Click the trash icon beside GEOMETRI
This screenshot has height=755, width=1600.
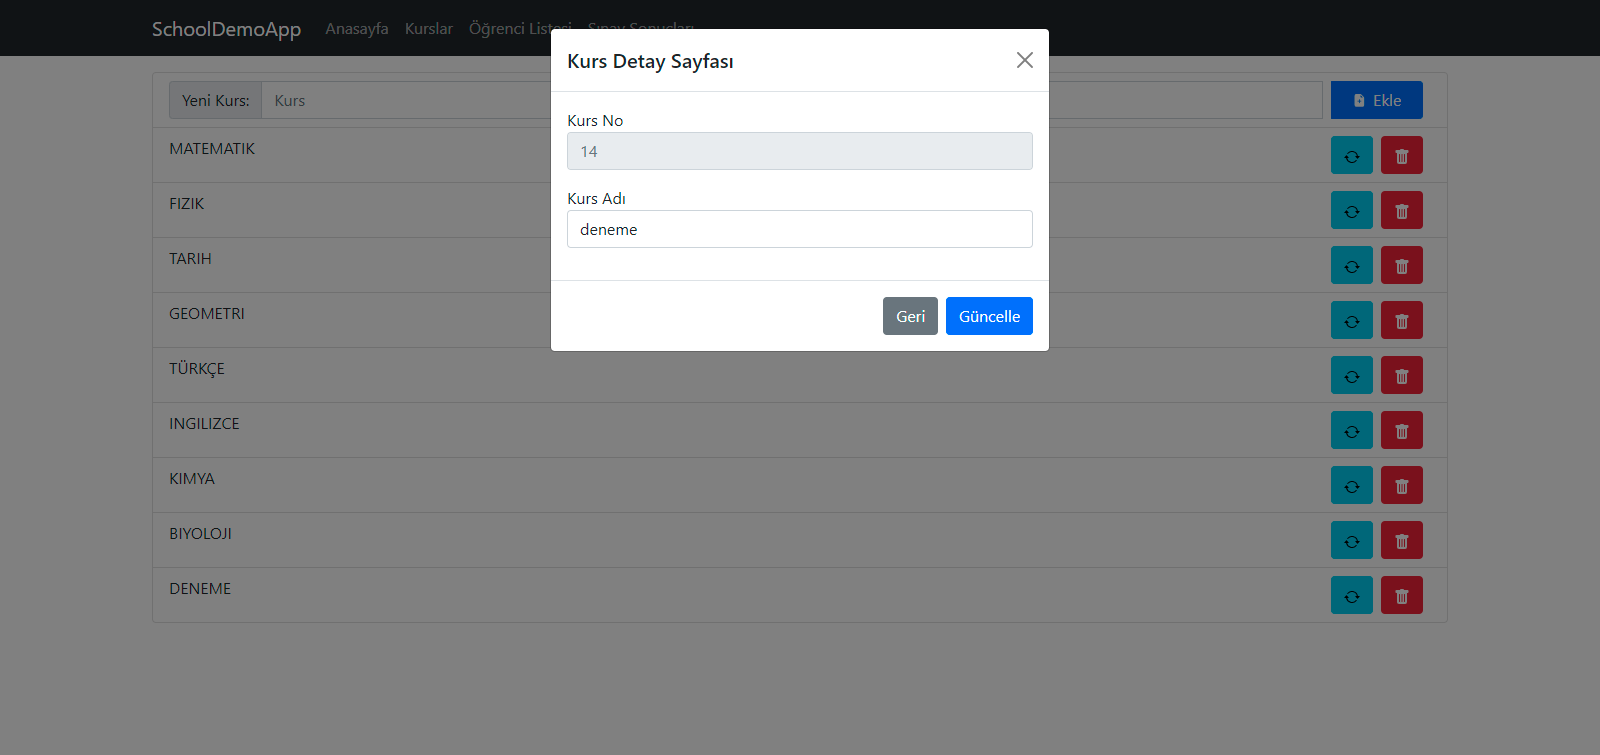[1401, 320]
